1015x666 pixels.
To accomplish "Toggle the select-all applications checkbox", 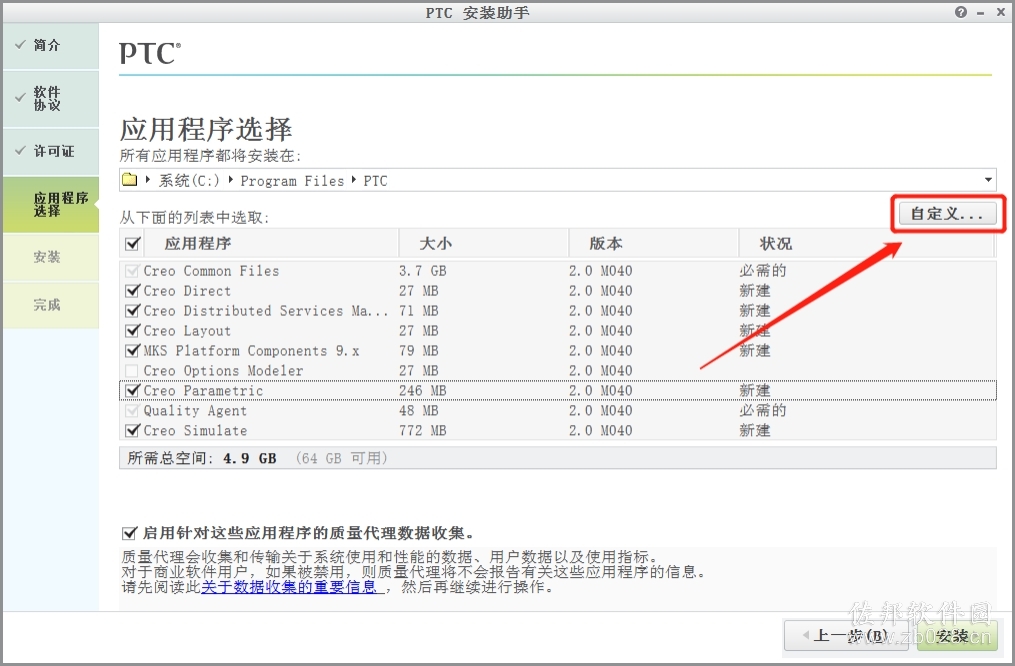I will [x=133, y=243].
